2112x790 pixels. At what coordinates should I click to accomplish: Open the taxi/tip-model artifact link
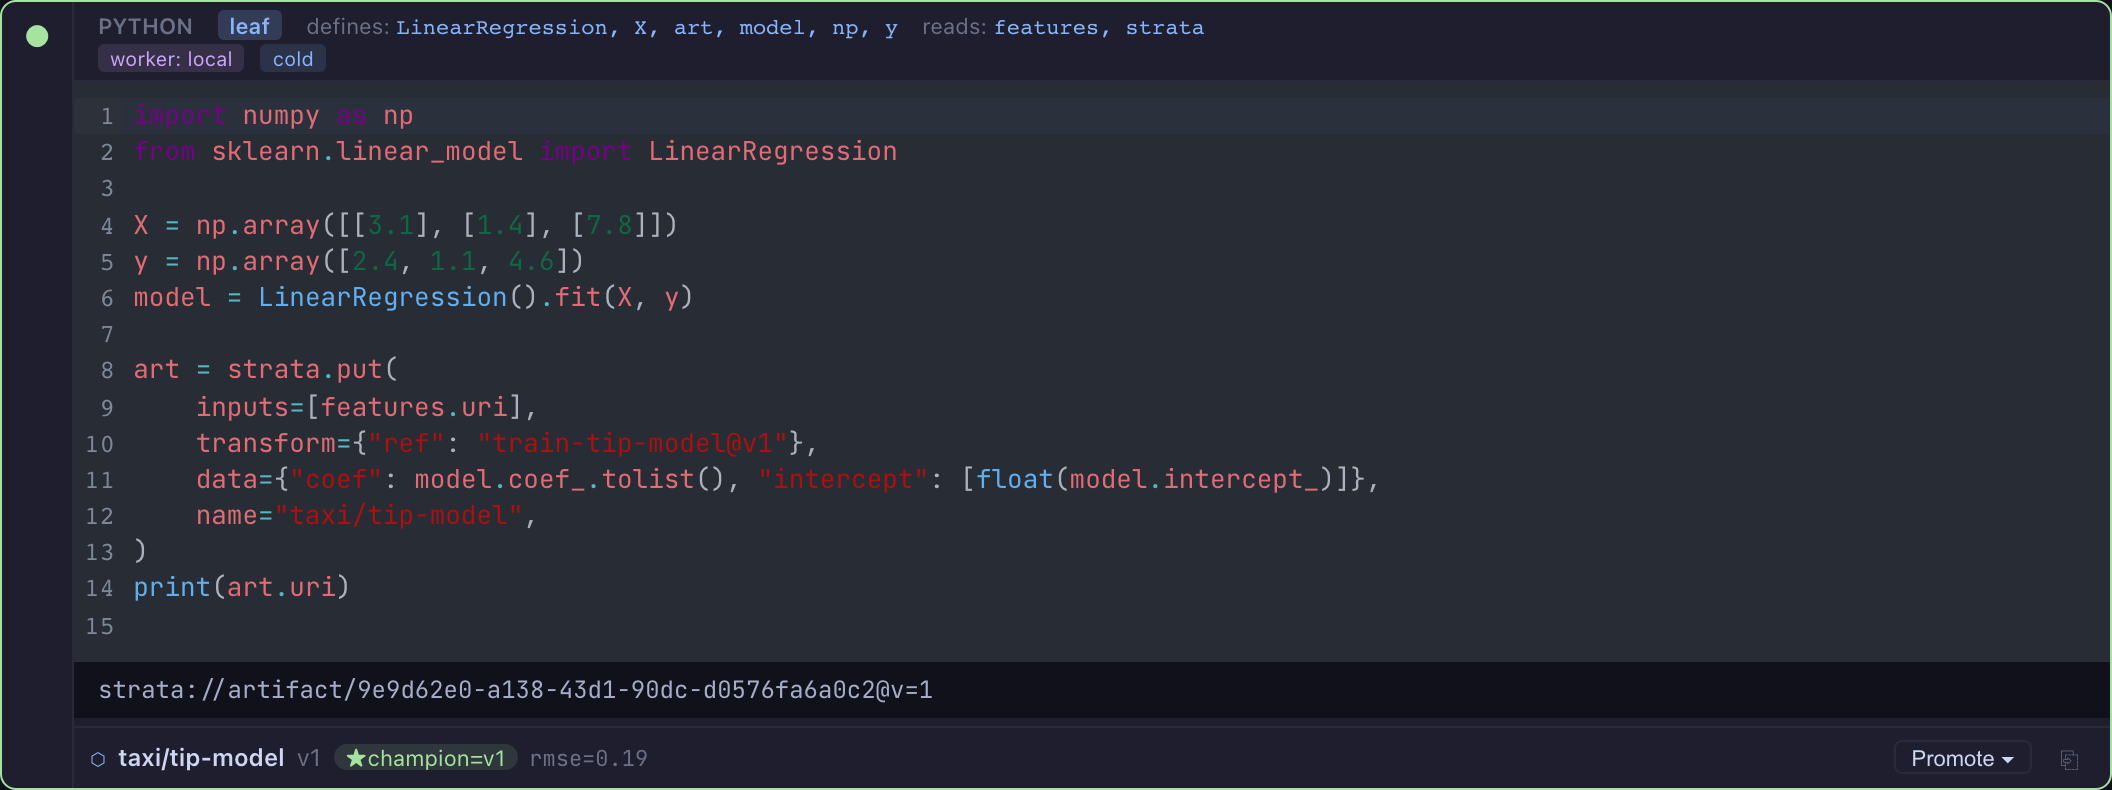pos(201,758)
